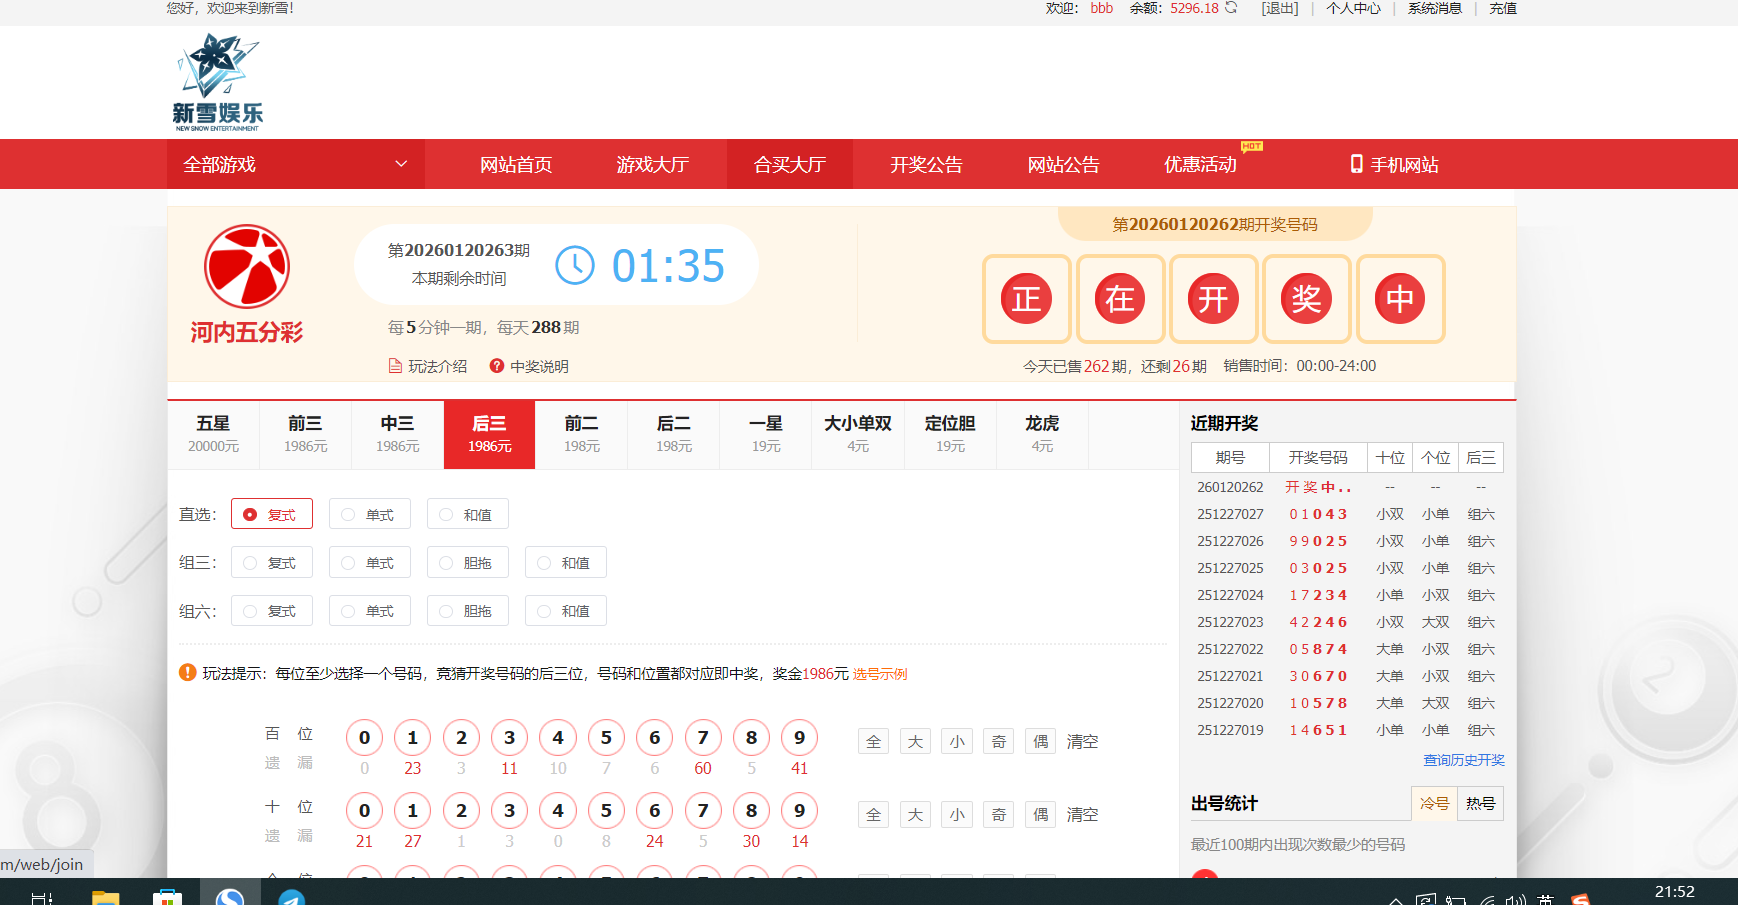Switch to the 前三 play tab
1738x905 pixels.
click(x=305, y=434)
